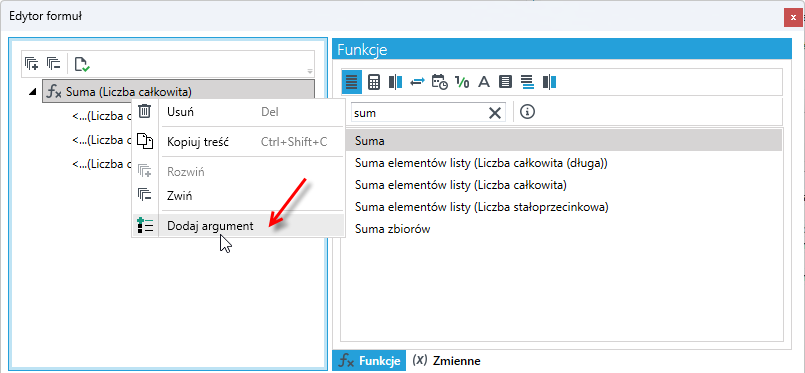Clear the 'sum' search text with X

coord(494,113)
